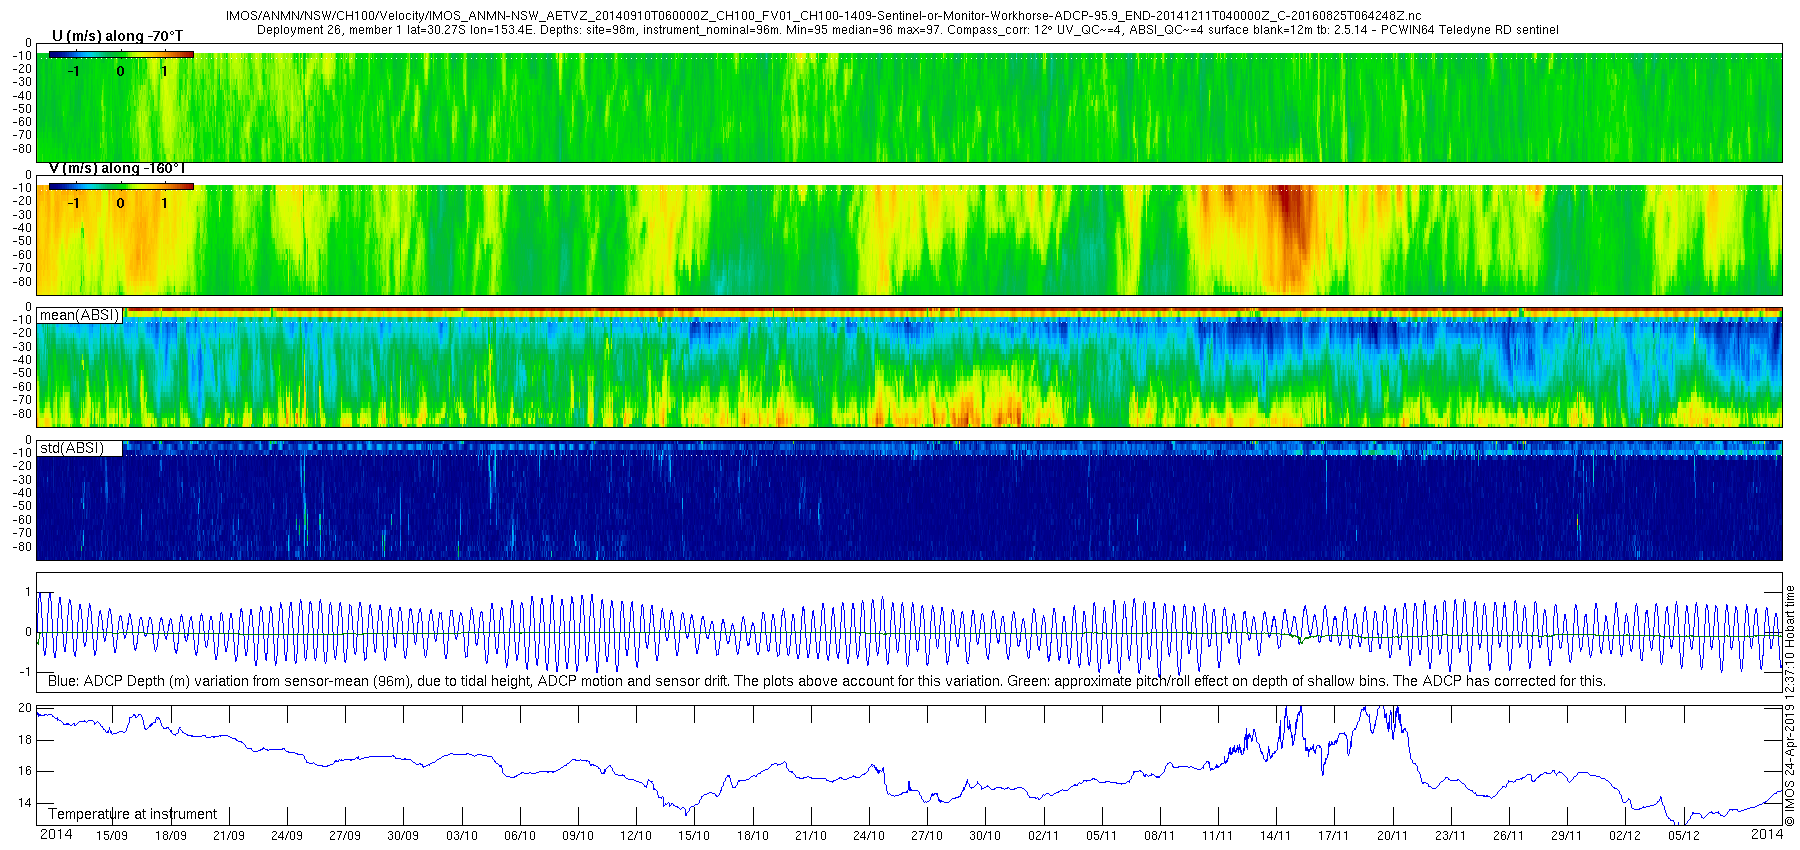Click the '21/10' date tick label
Viewport: 1800px width, 850px height.
click(810, 836)
